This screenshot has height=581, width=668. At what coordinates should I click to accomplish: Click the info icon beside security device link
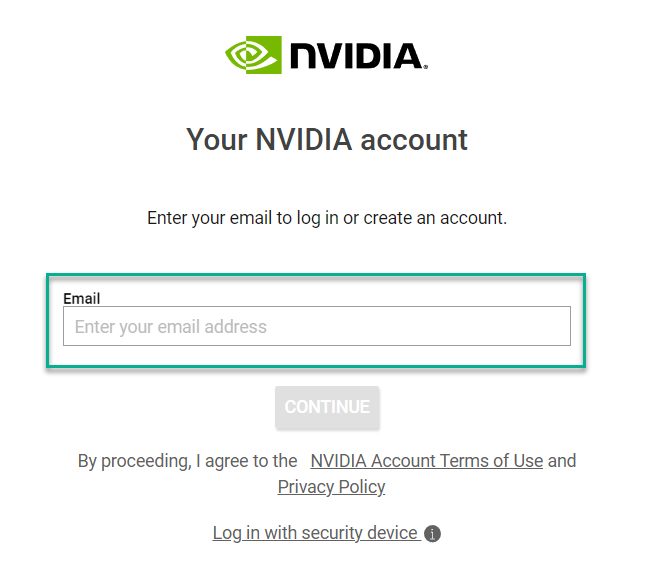click(432, 534)
